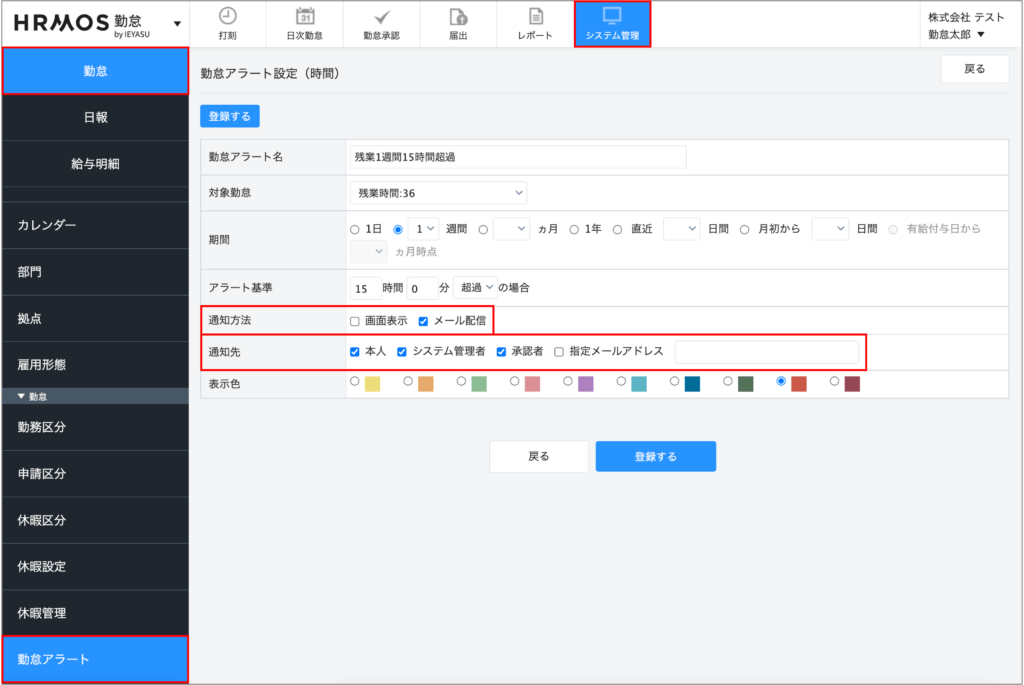The width and height of the screenshot is (1024, 685).
Task: Check the 指定メールアドレス checkbox
Action: pyautogui.click(x=559, y=352)
